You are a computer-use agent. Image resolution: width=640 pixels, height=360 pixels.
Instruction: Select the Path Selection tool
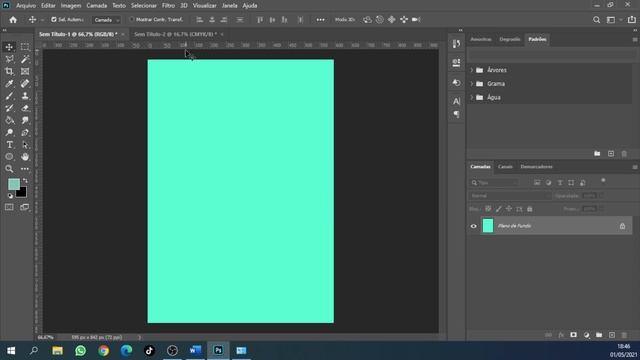click(25, 145)
